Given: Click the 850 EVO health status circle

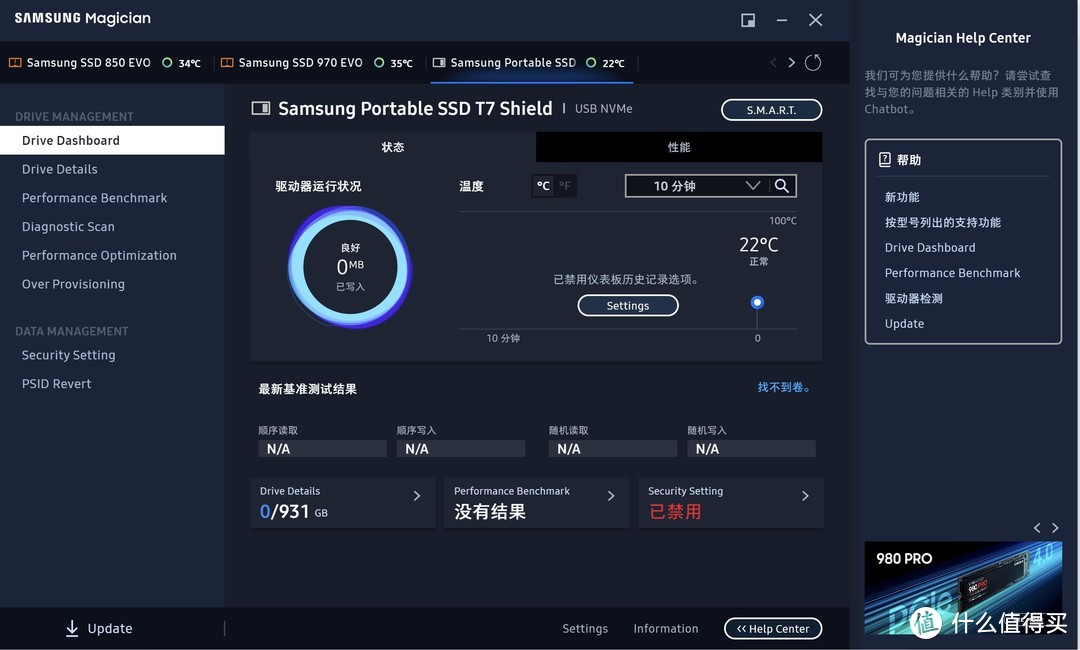Looking at the screenshot, I should coord(167,63).
